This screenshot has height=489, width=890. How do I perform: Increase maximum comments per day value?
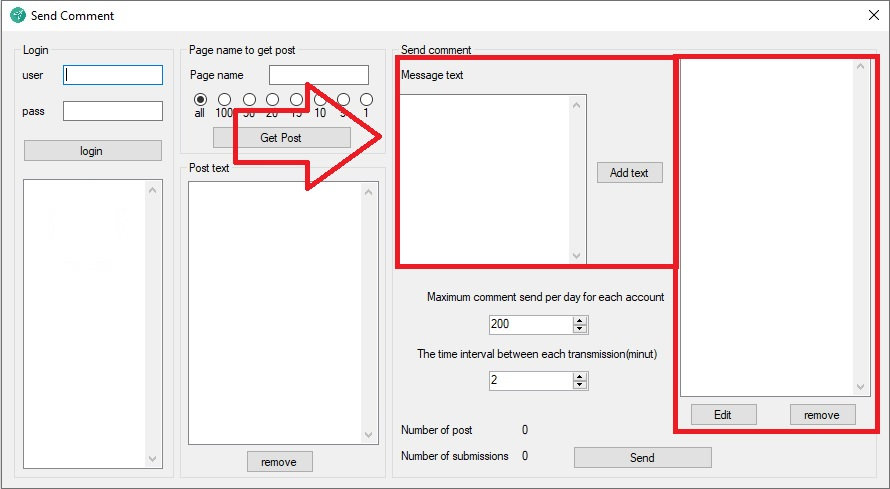[580, 320]
